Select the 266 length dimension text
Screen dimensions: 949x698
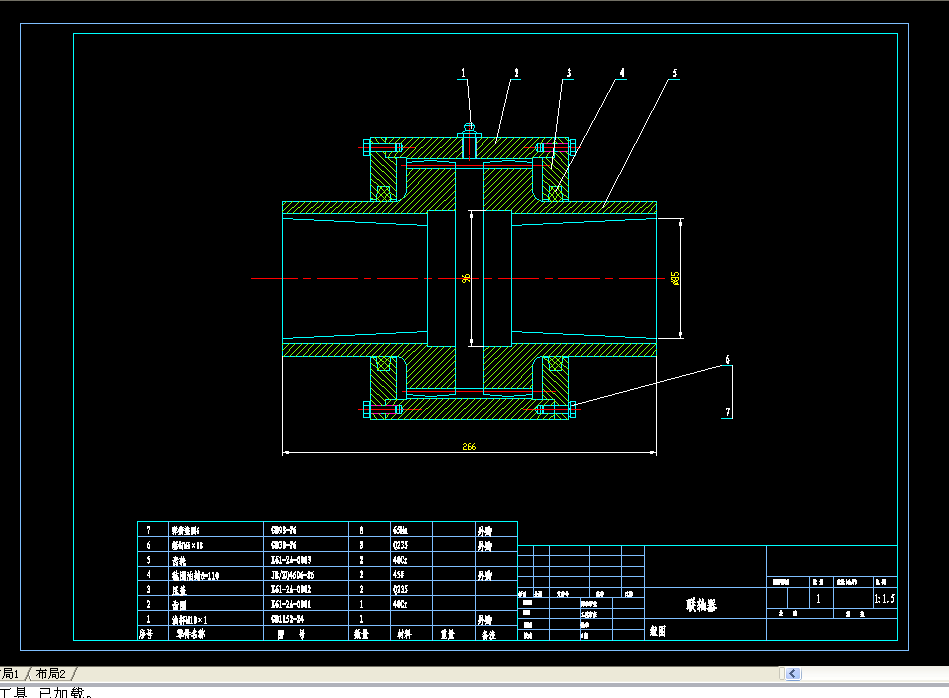[469, 447]
